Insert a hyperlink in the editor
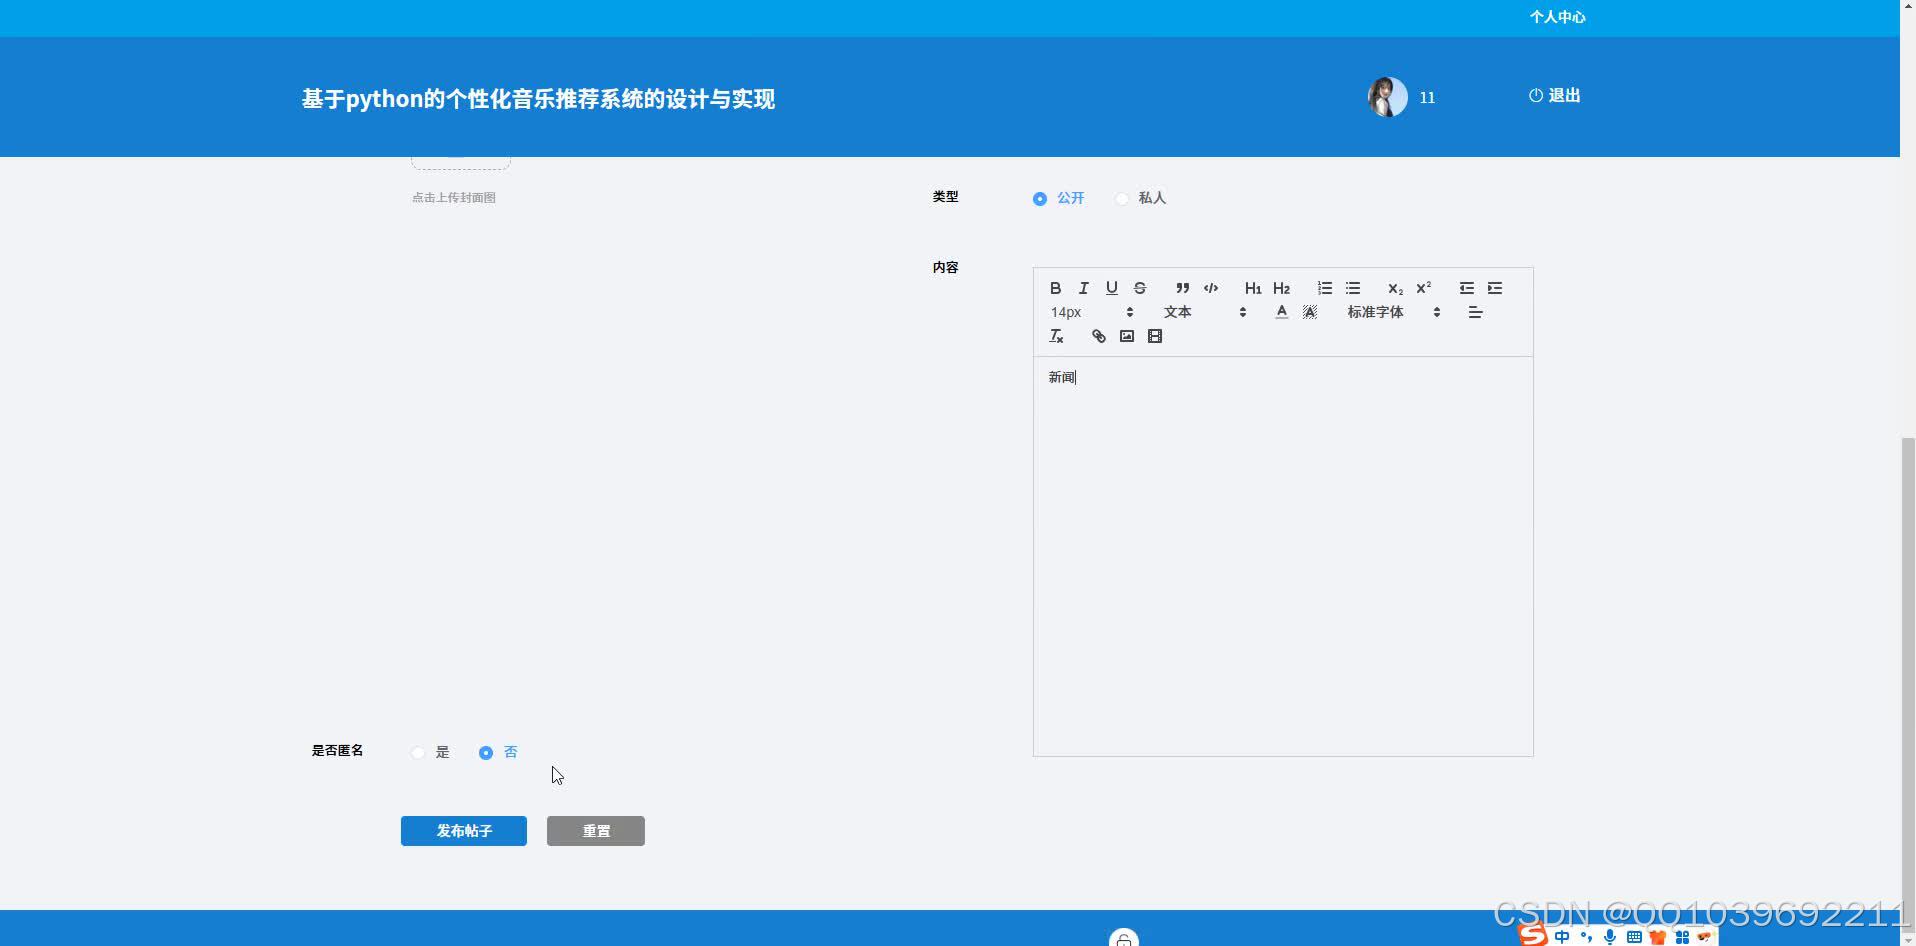1916x946 pixels. tap(1098, 336)
